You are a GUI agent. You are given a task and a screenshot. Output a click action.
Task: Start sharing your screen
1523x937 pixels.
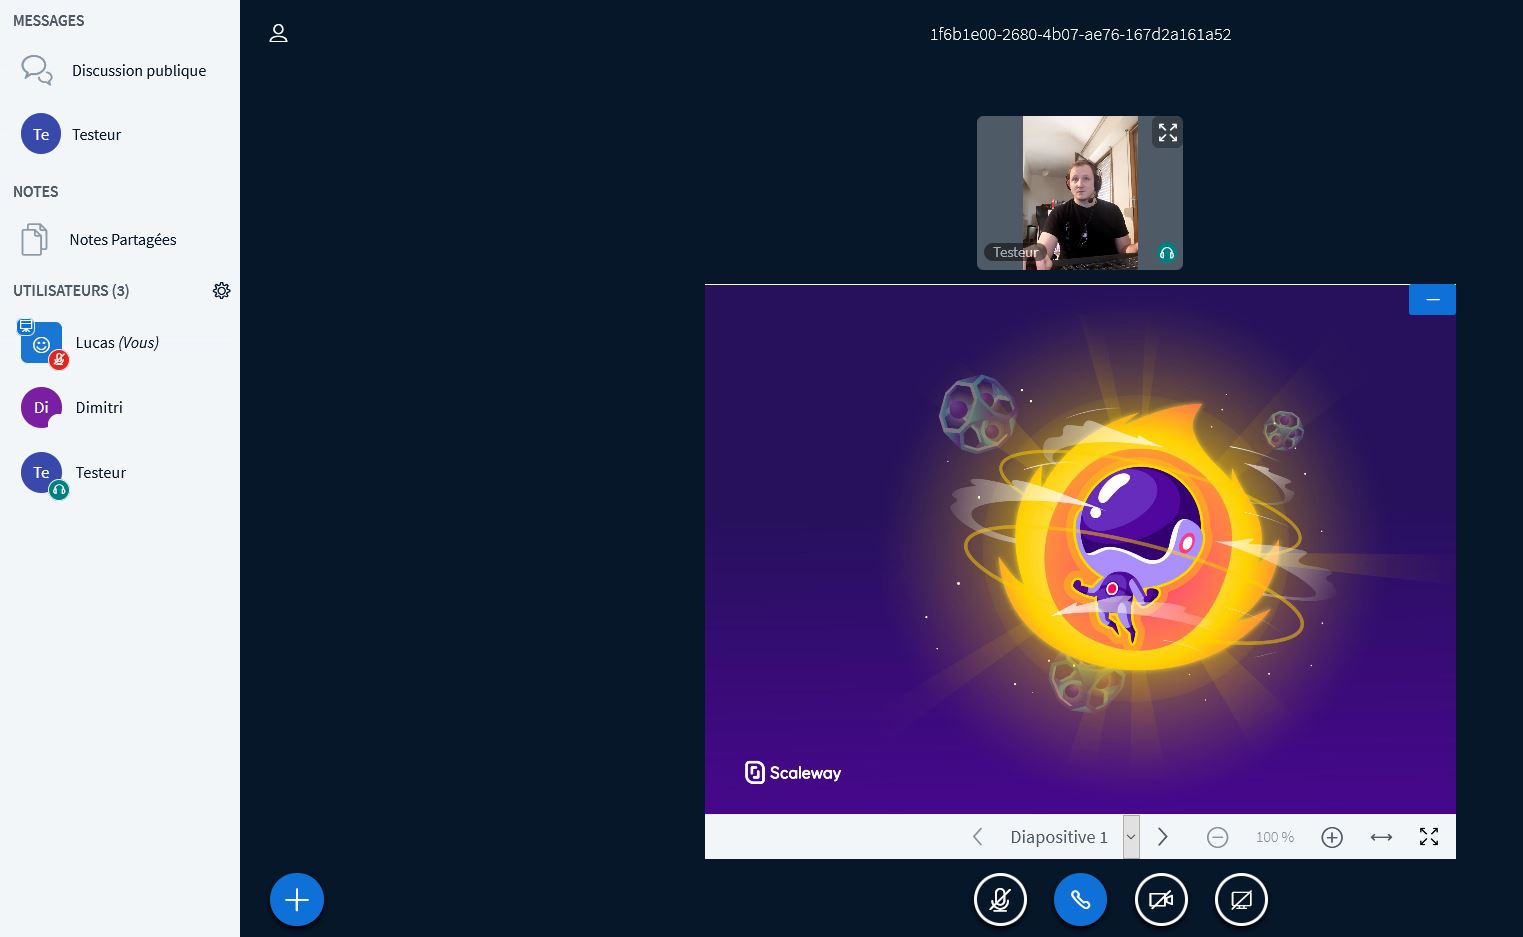[1241, 900]
